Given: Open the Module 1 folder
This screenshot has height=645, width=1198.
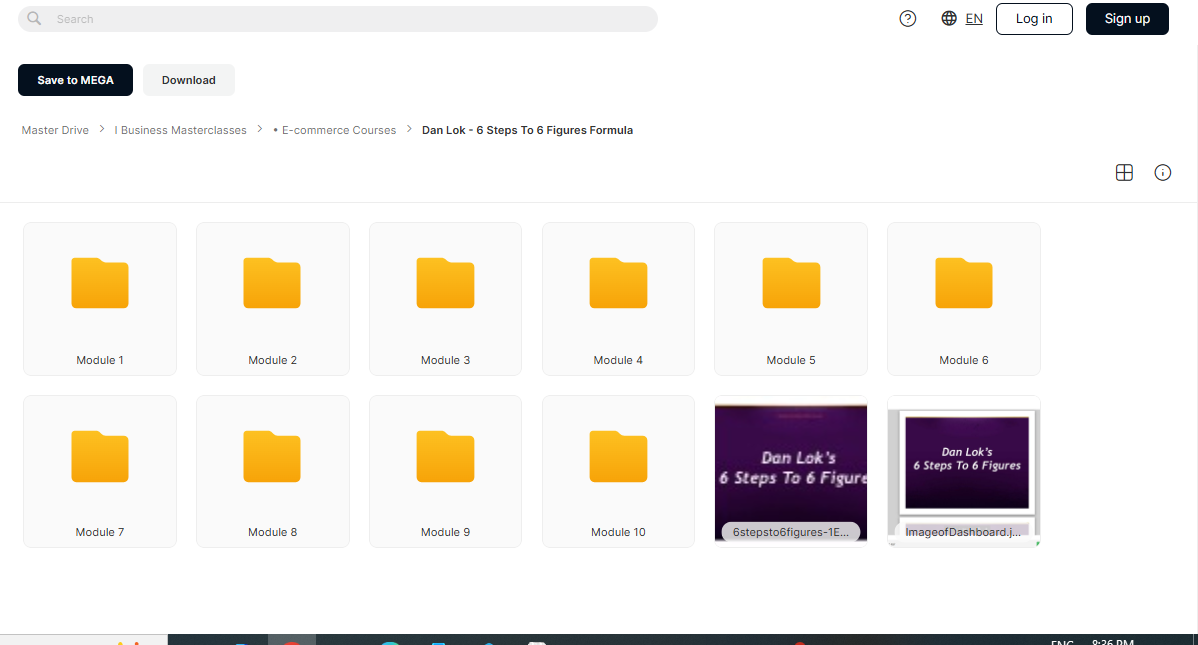Looking at the screenshot, I should 100,299.
